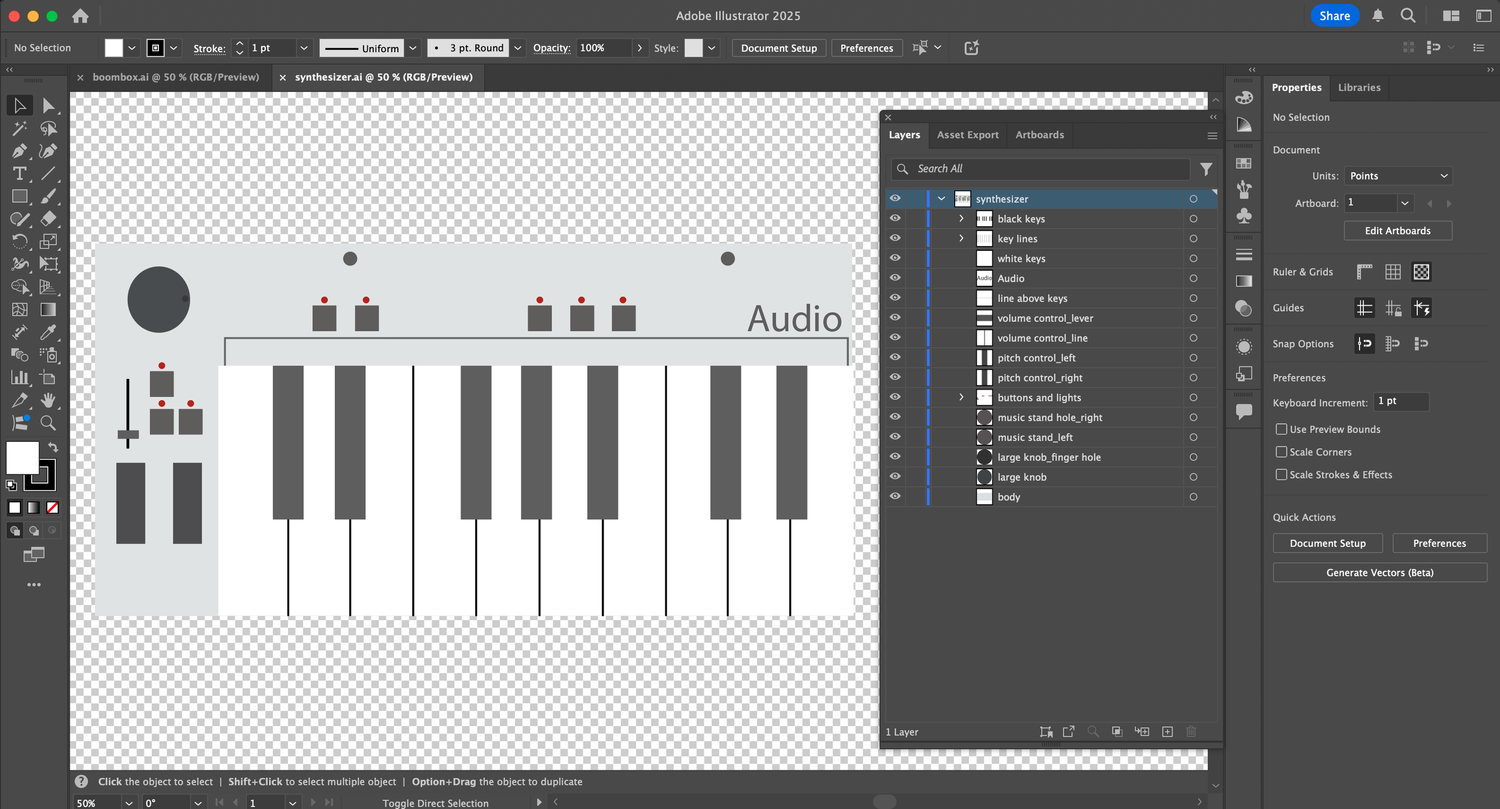This screenshot has width=1500, height=809.
Task: Collapse the synthesizer layer
Action: 941,198
